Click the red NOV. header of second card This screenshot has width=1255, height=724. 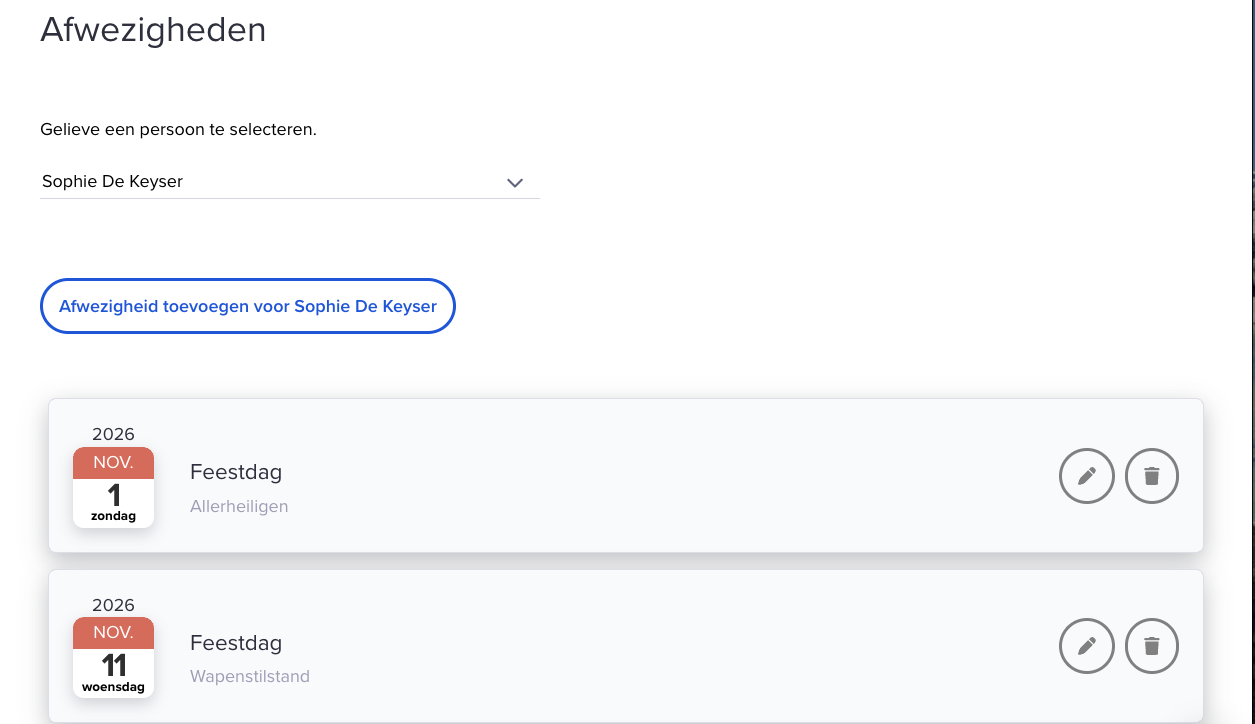coord(113,634)
